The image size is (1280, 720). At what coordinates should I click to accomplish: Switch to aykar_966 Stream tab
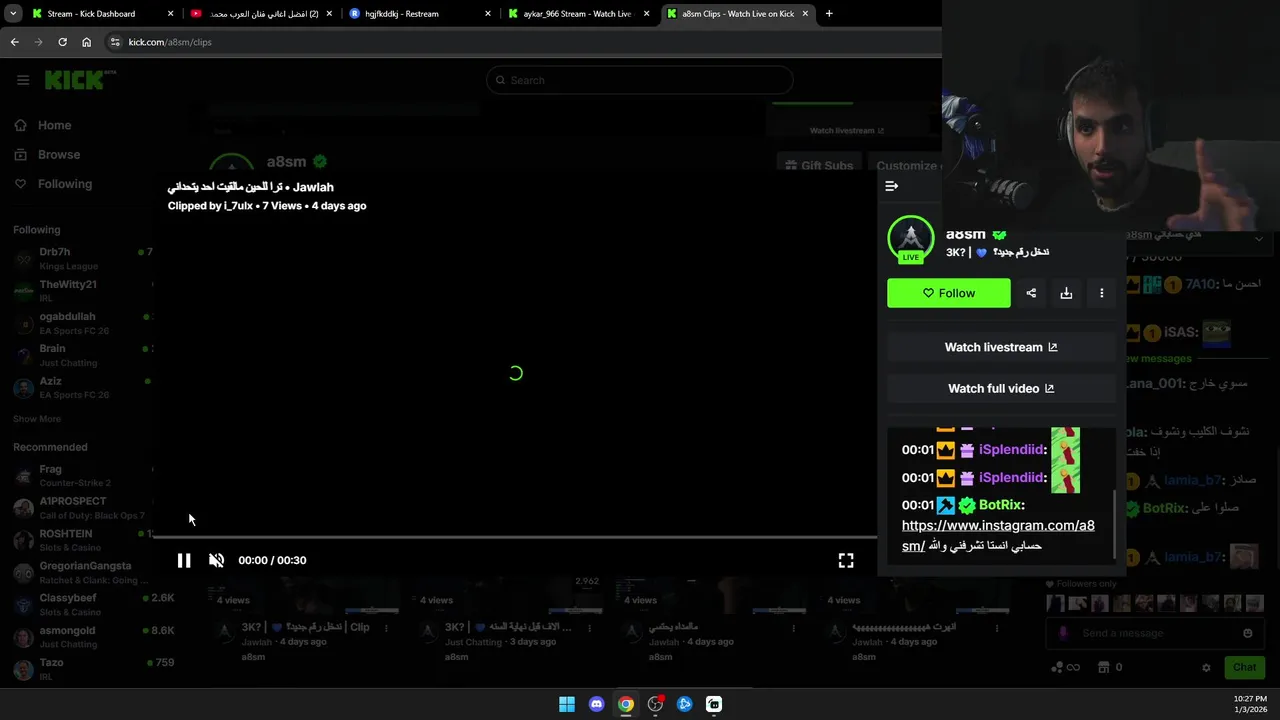[579, 14]
